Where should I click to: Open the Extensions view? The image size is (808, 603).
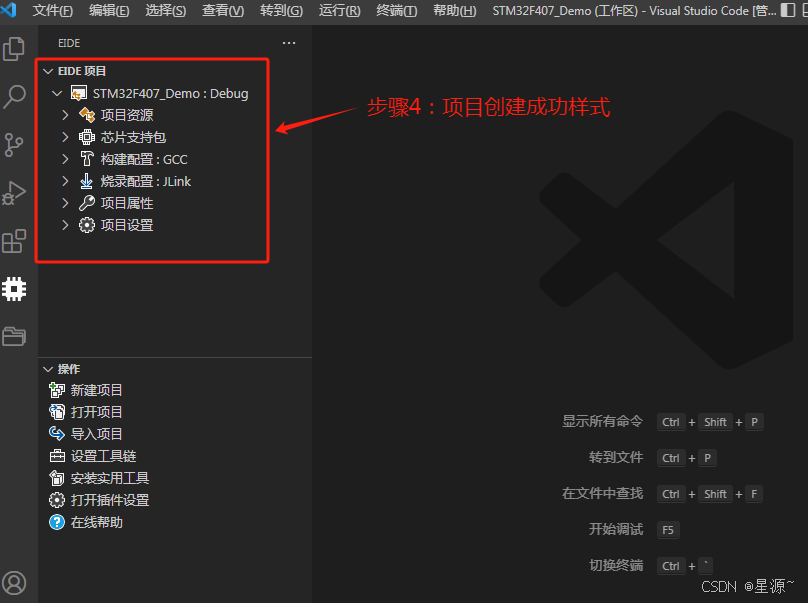coord(14,241)
